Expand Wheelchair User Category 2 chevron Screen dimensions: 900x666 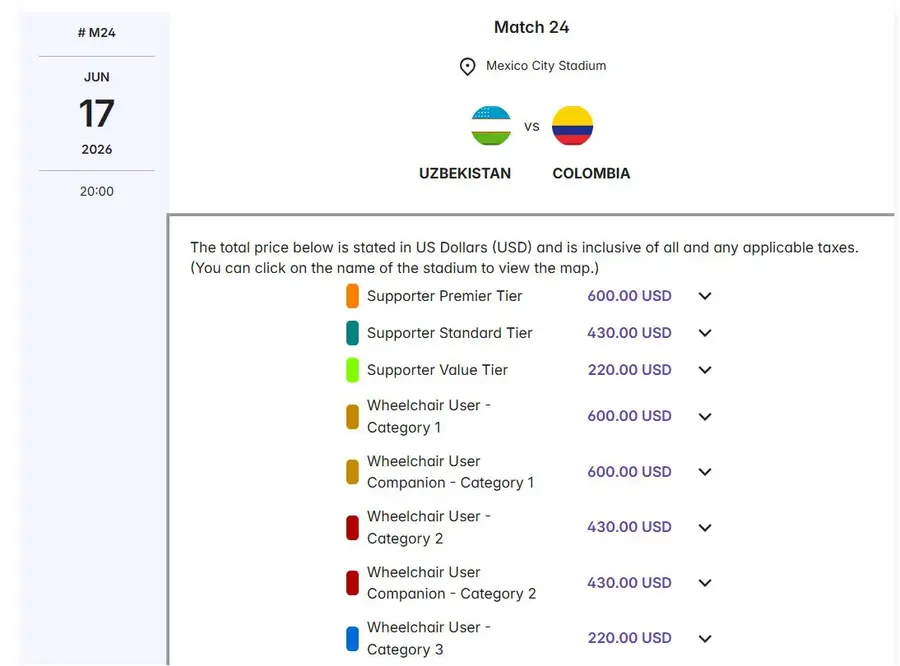(705, 528)
